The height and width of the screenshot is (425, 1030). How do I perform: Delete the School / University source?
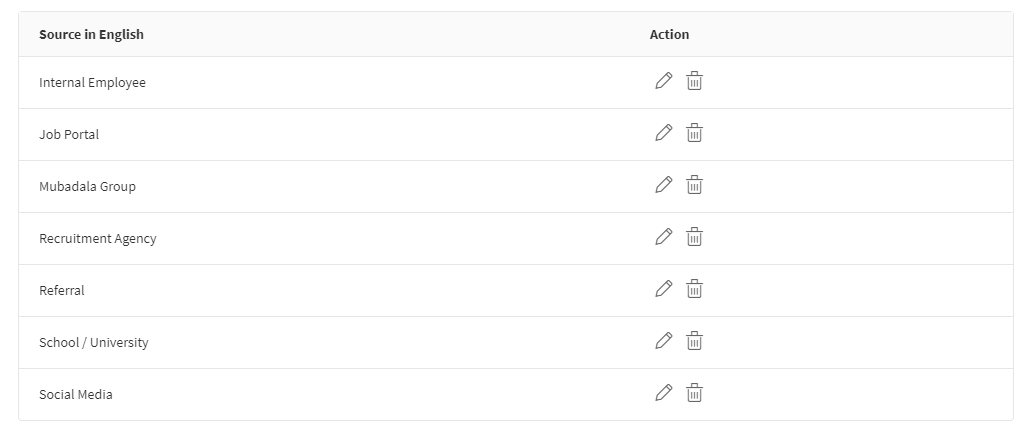694,341
